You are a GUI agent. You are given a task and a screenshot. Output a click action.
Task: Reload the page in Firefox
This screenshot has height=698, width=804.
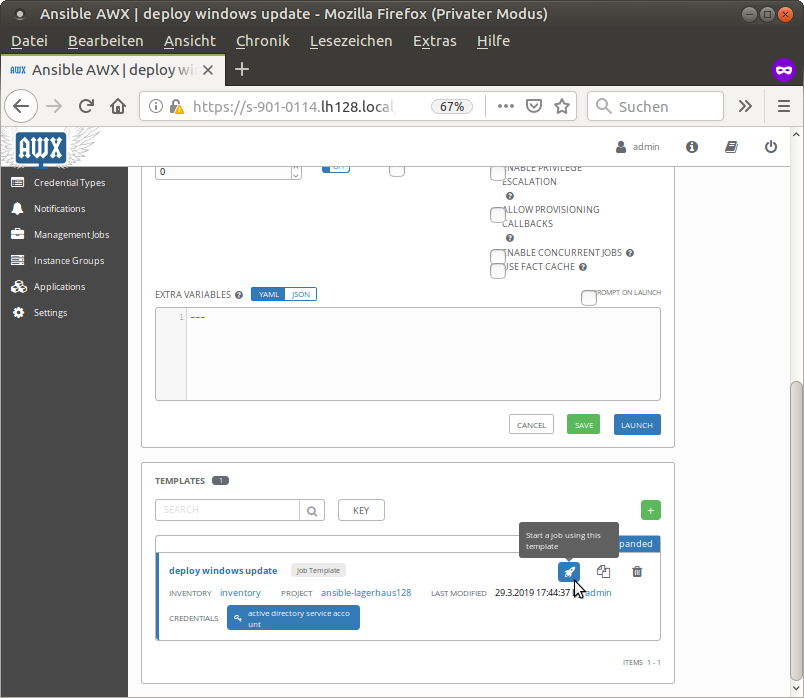[86, 106]
